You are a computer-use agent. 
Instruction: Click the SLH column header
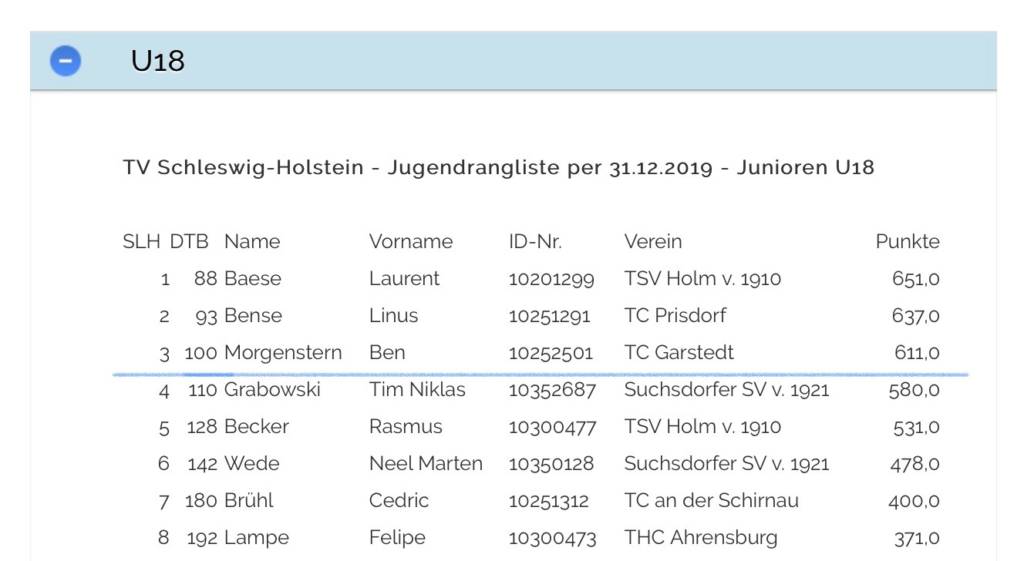141,242
